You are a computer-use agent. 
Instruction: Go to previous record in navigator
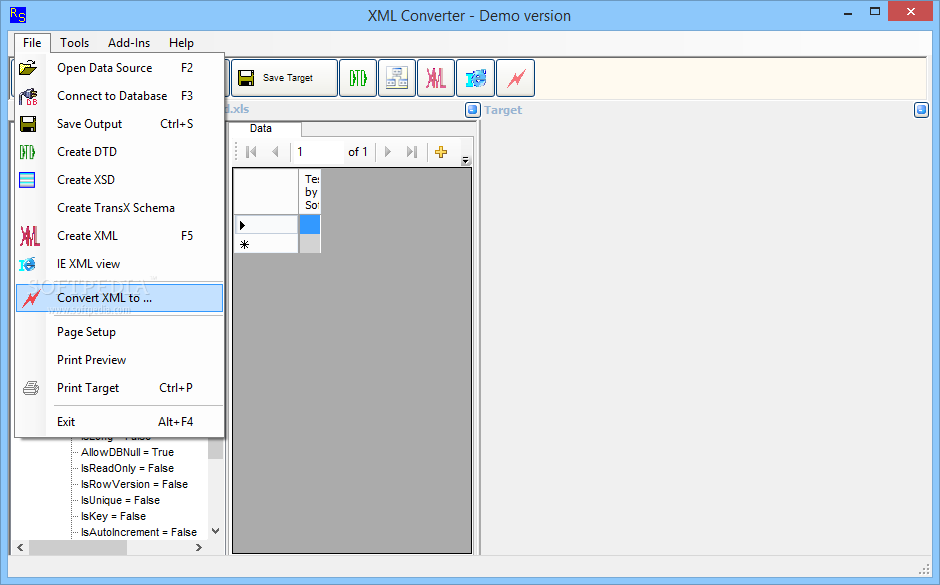pos(275,152)
